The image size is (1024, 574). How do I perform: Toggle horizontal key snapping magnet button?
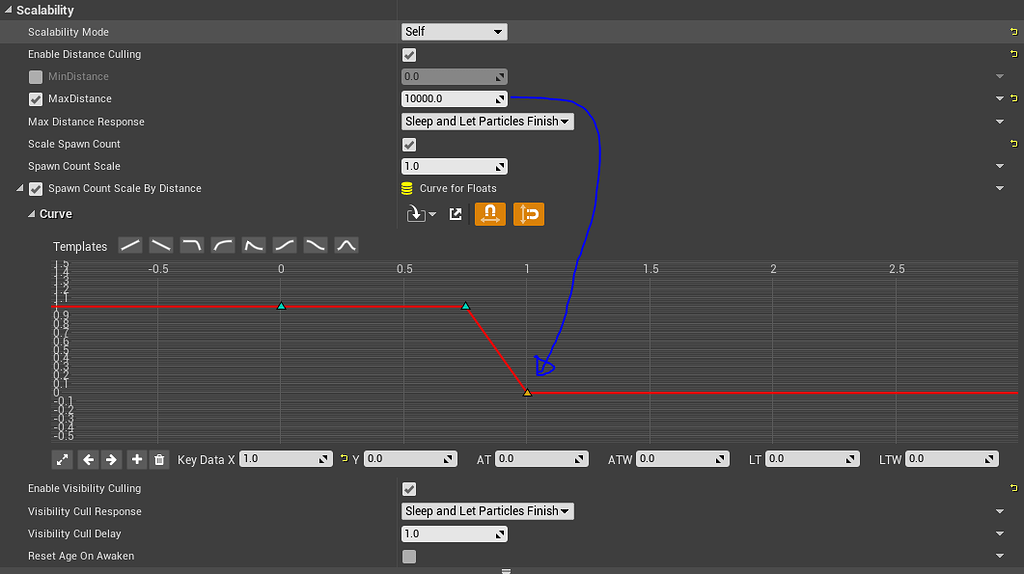point(489,214)
